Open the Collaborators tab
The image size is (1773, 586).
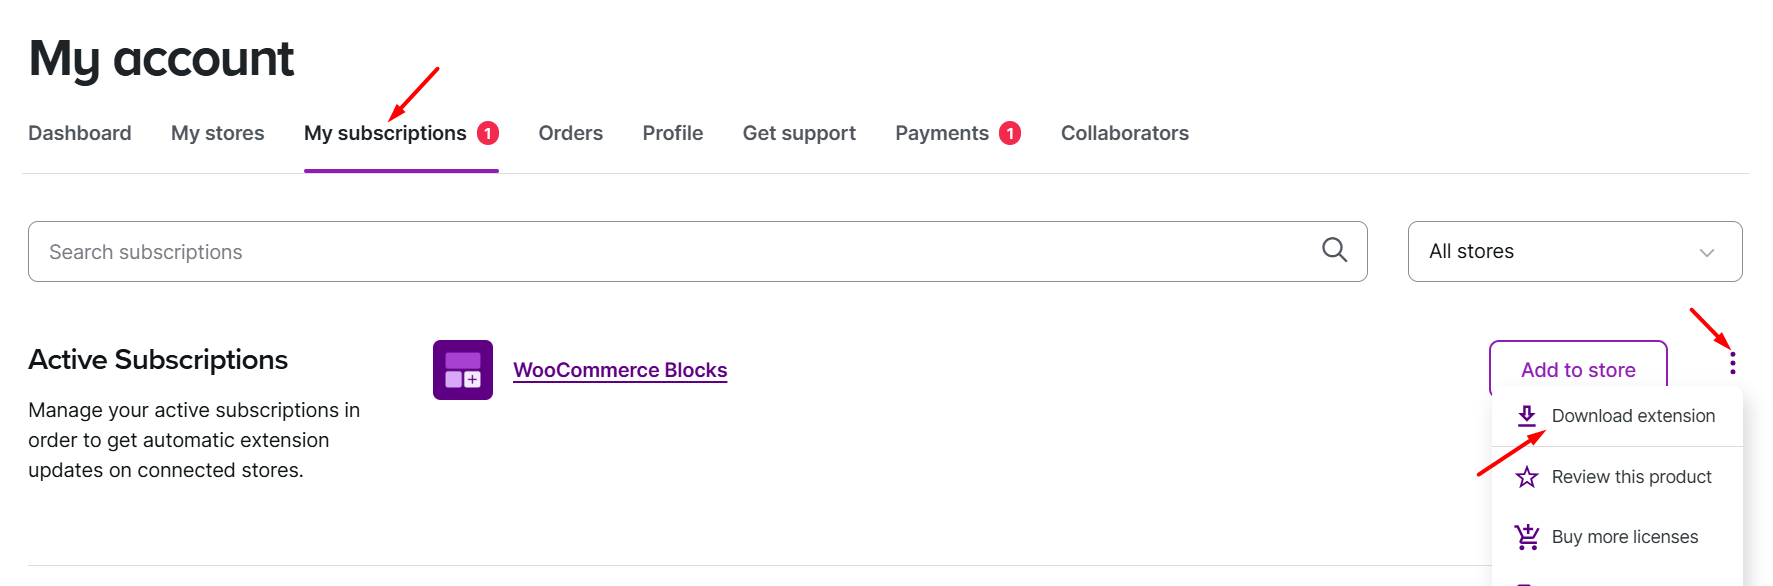pyautogui.click(x=1125, y=133)
